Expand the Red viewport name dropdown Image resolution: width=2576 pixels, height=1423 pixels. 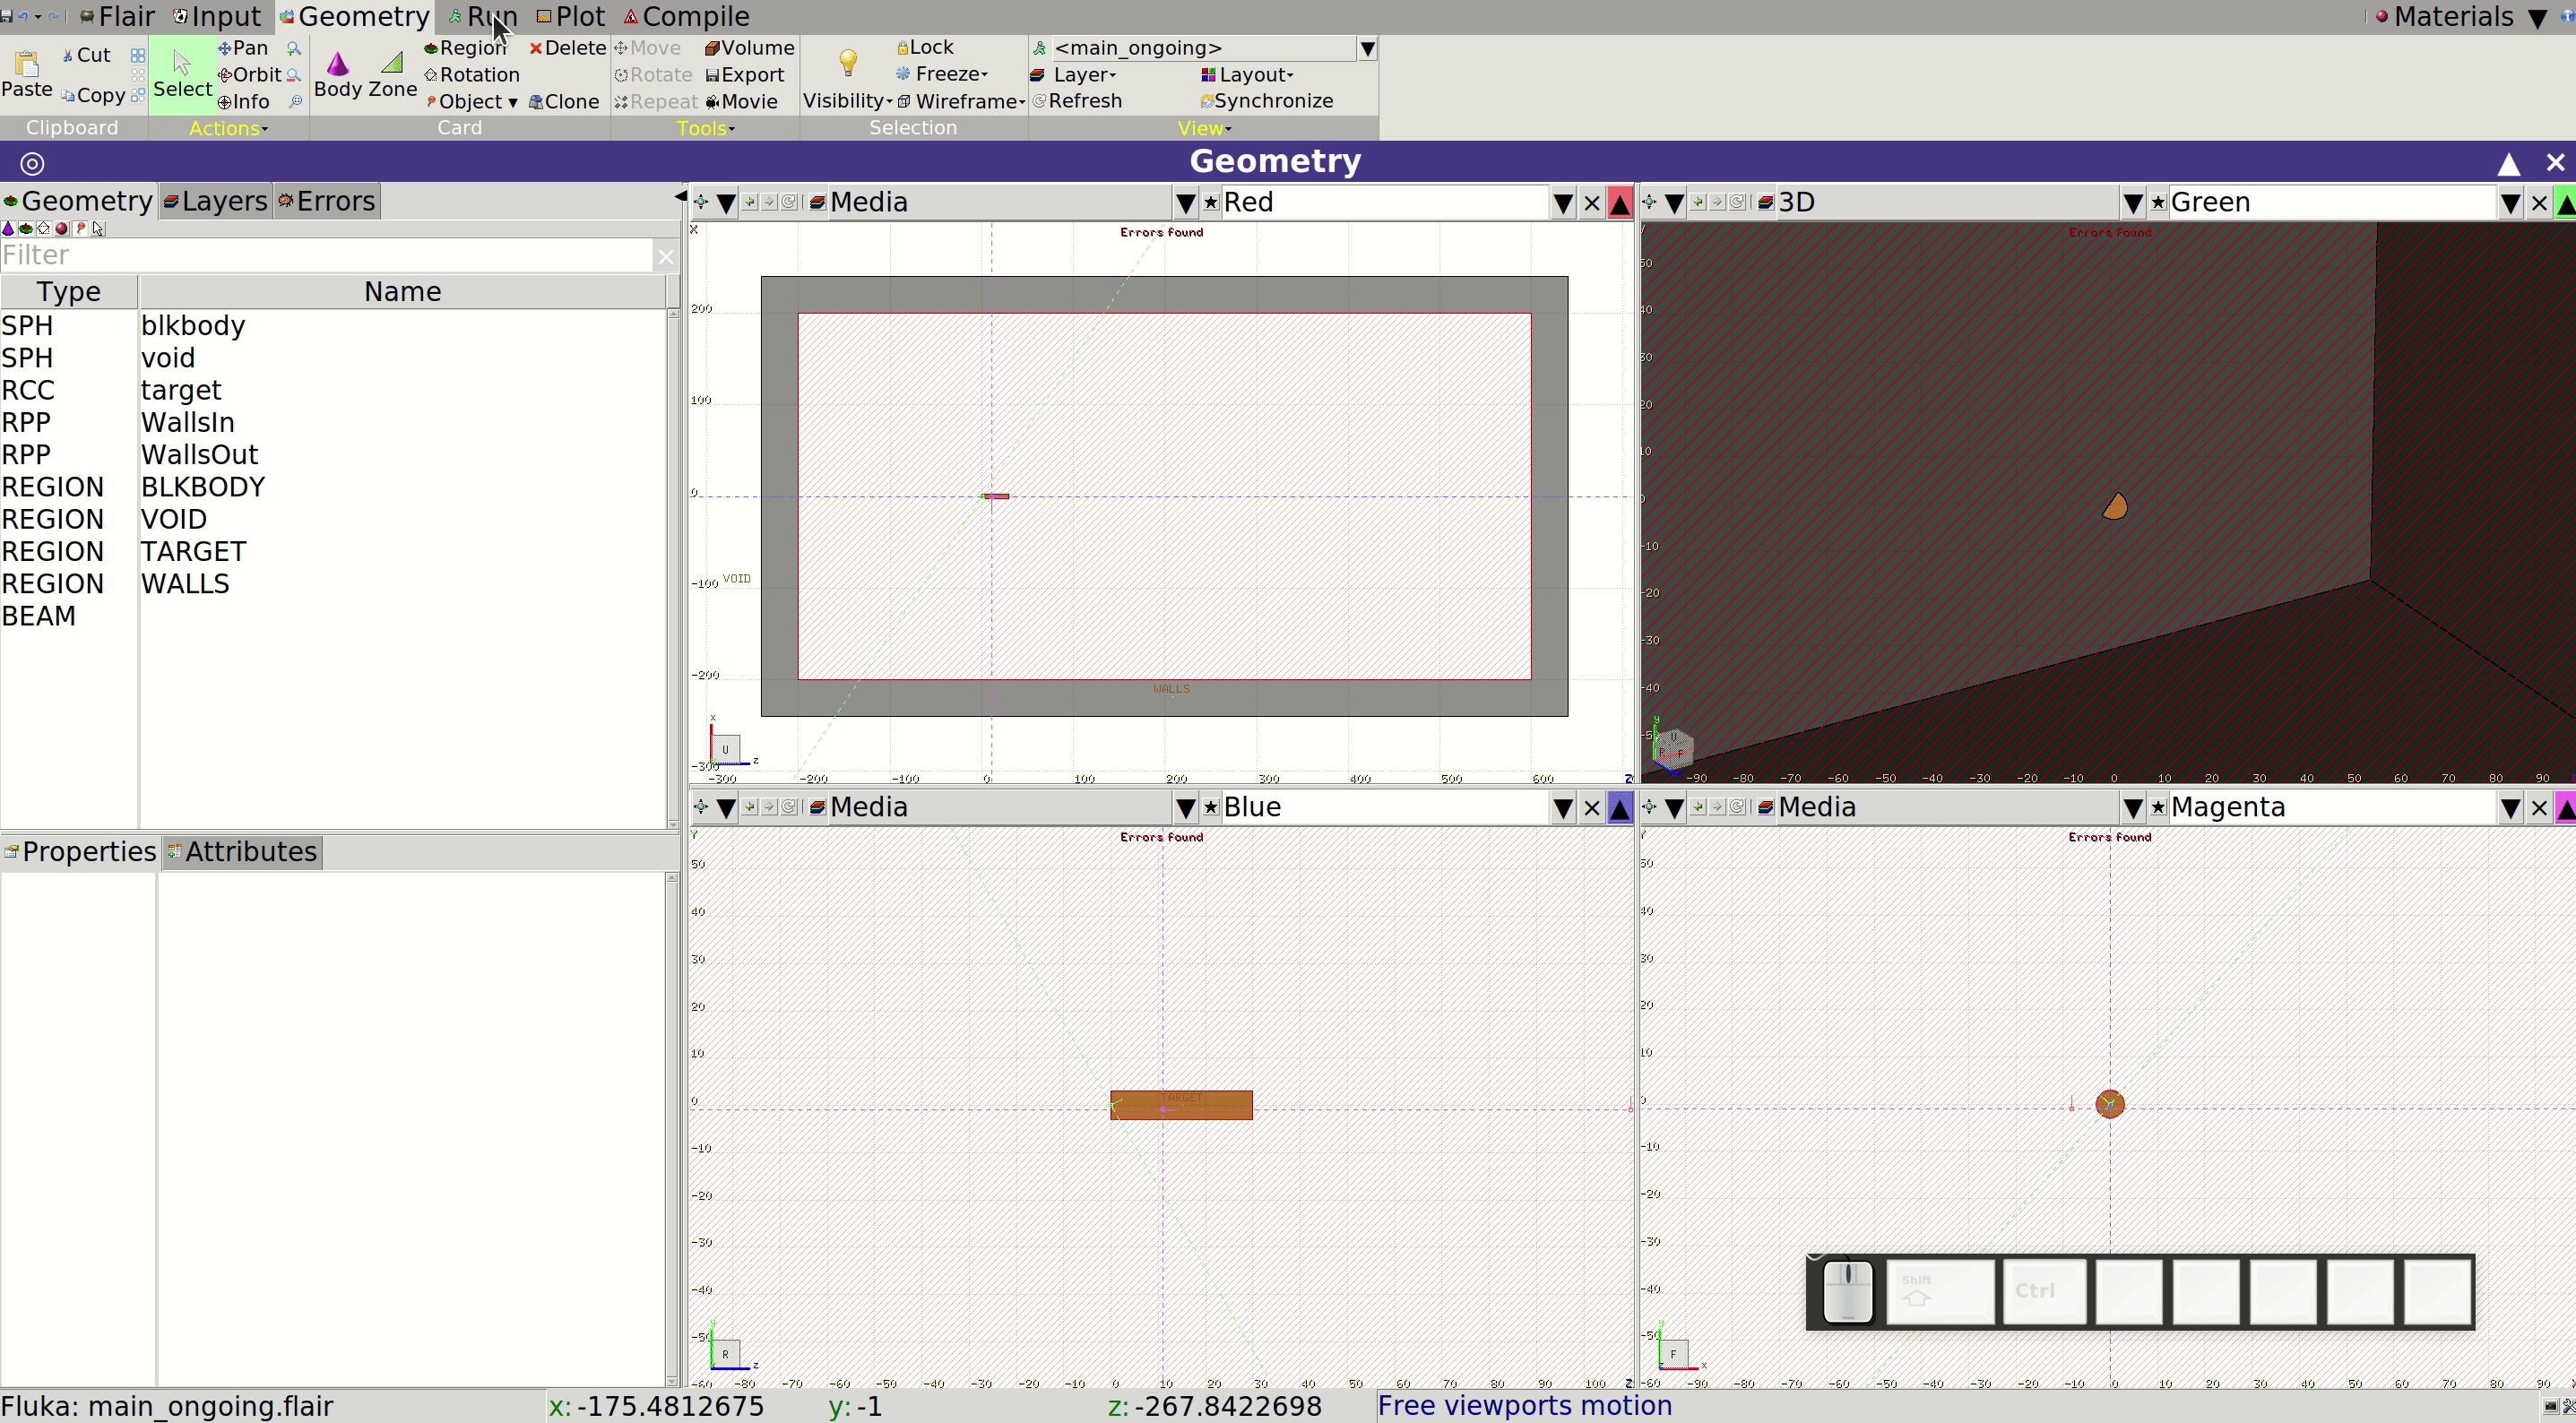coord(1562,203)
